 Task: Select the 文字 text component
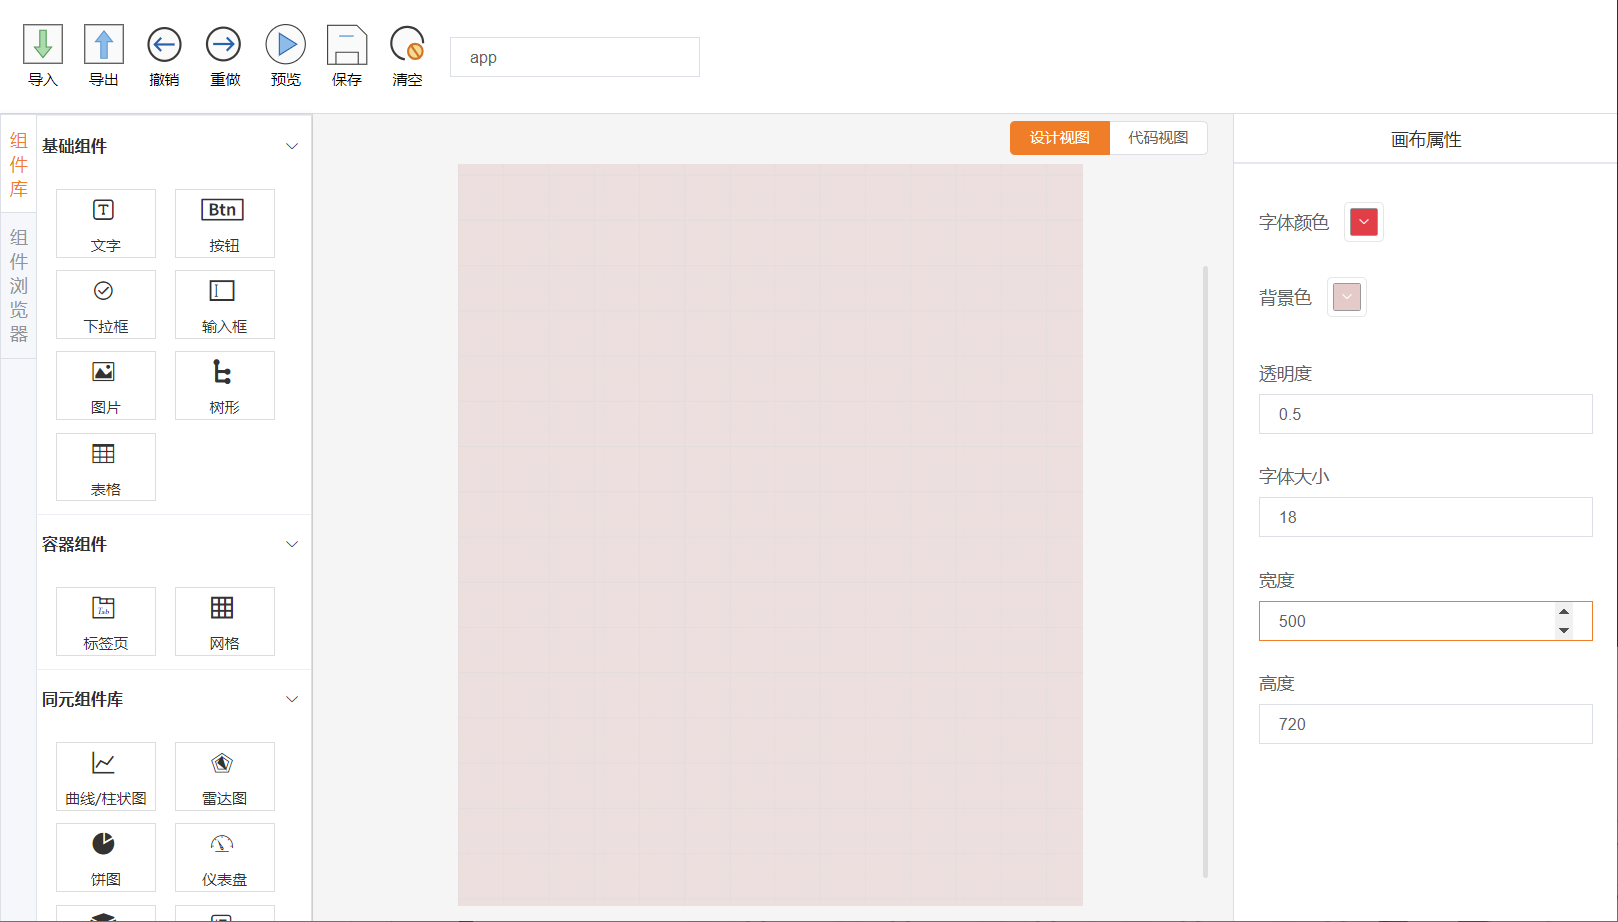[106, 223]
